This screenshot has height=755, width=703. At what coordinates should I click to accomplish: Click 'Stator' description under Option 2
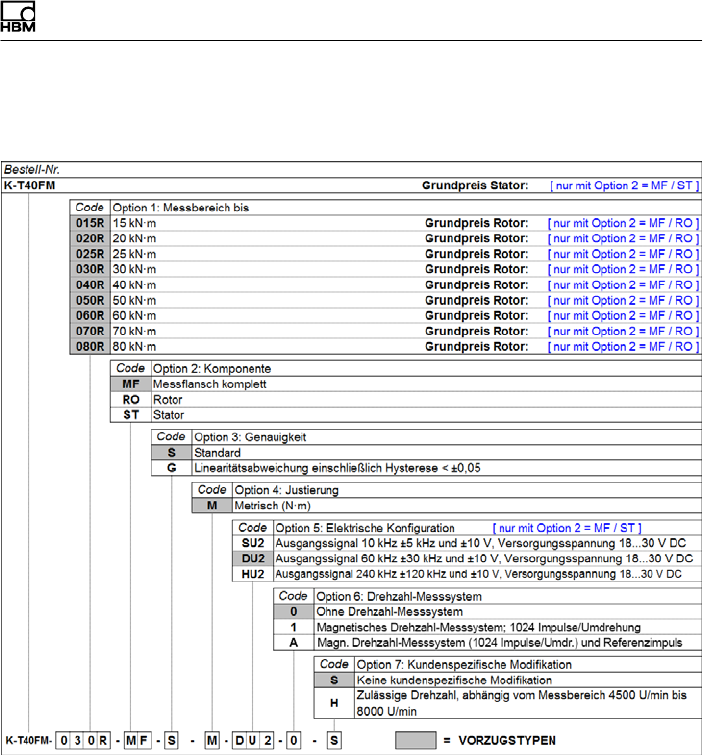[169, 415]
